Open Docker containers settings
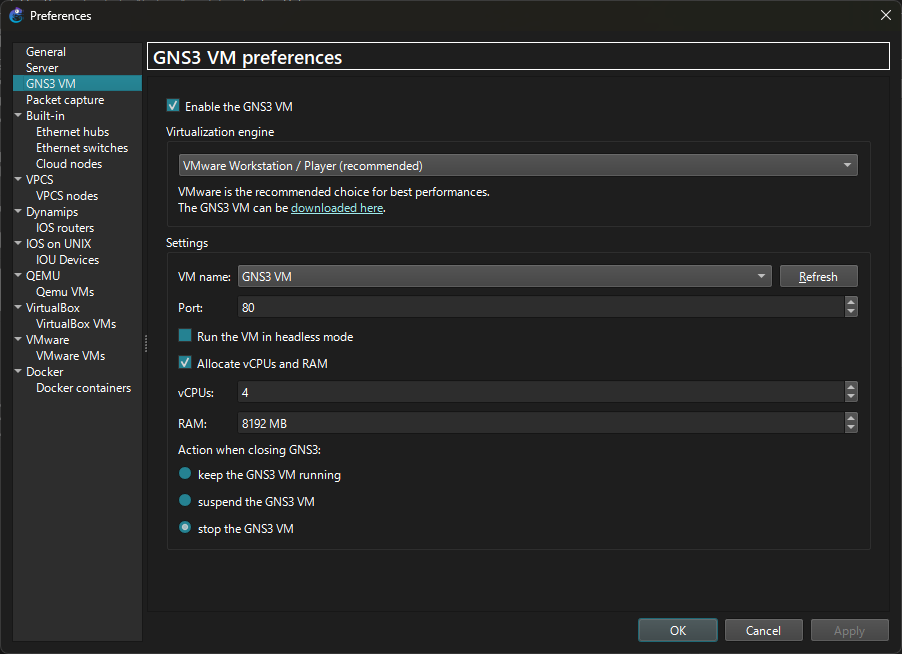The height and width of the screenshot is (654, 902). [x=83, y=388]
